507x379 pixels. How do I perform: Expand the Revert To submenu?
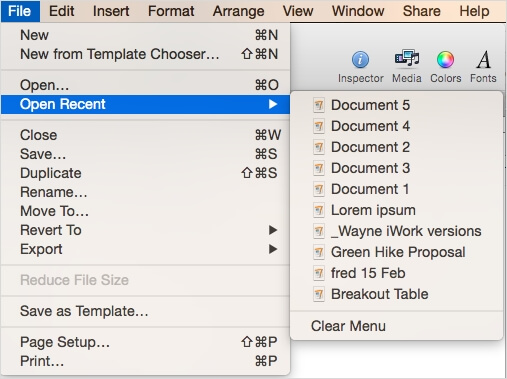[273, 230]
